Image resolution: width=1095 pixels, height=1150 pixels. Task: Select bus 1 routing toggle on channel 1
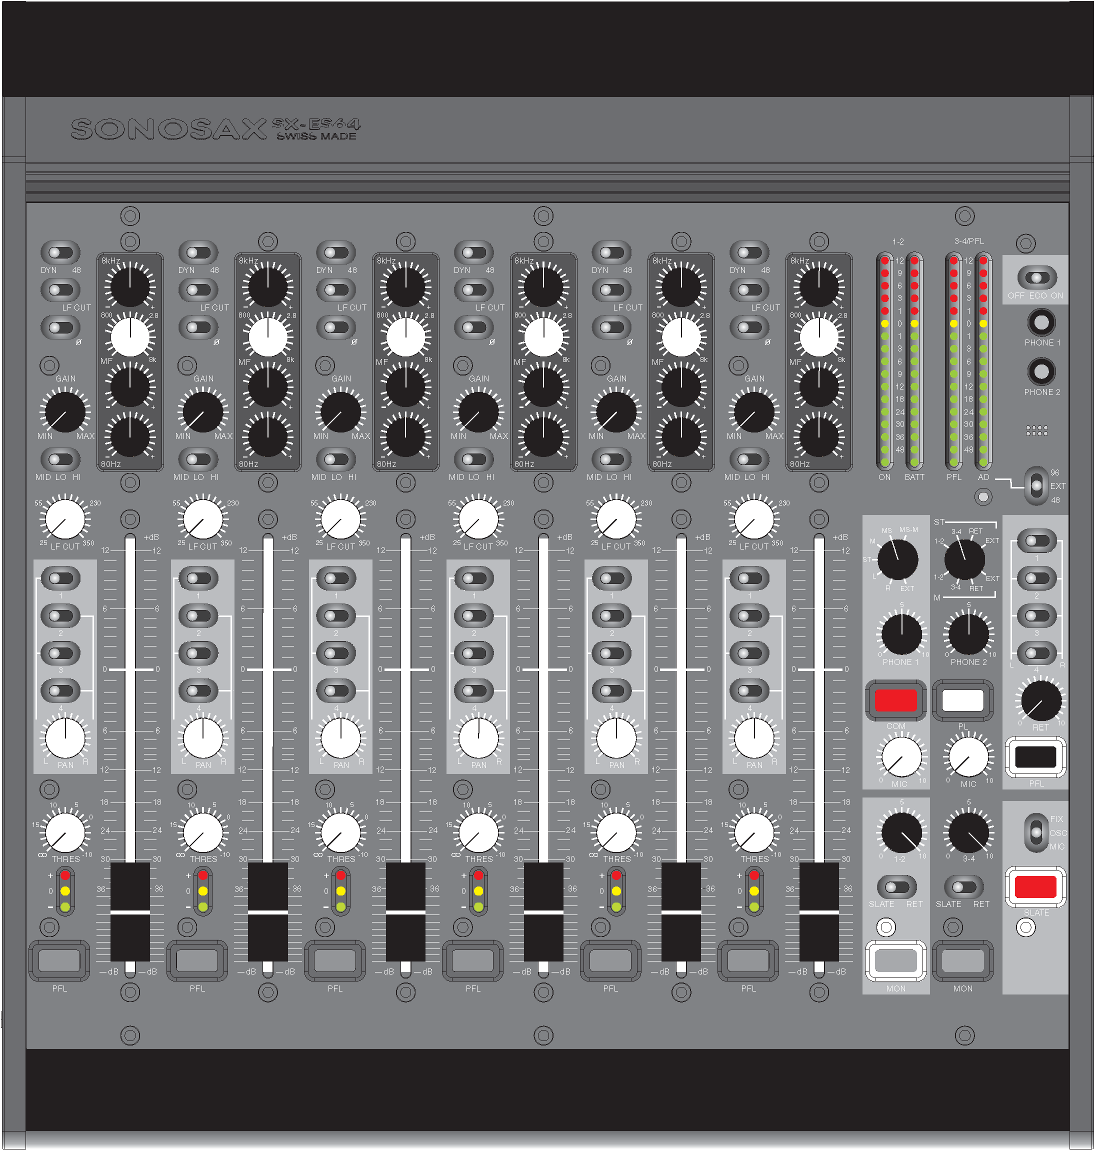click(60, 578)
